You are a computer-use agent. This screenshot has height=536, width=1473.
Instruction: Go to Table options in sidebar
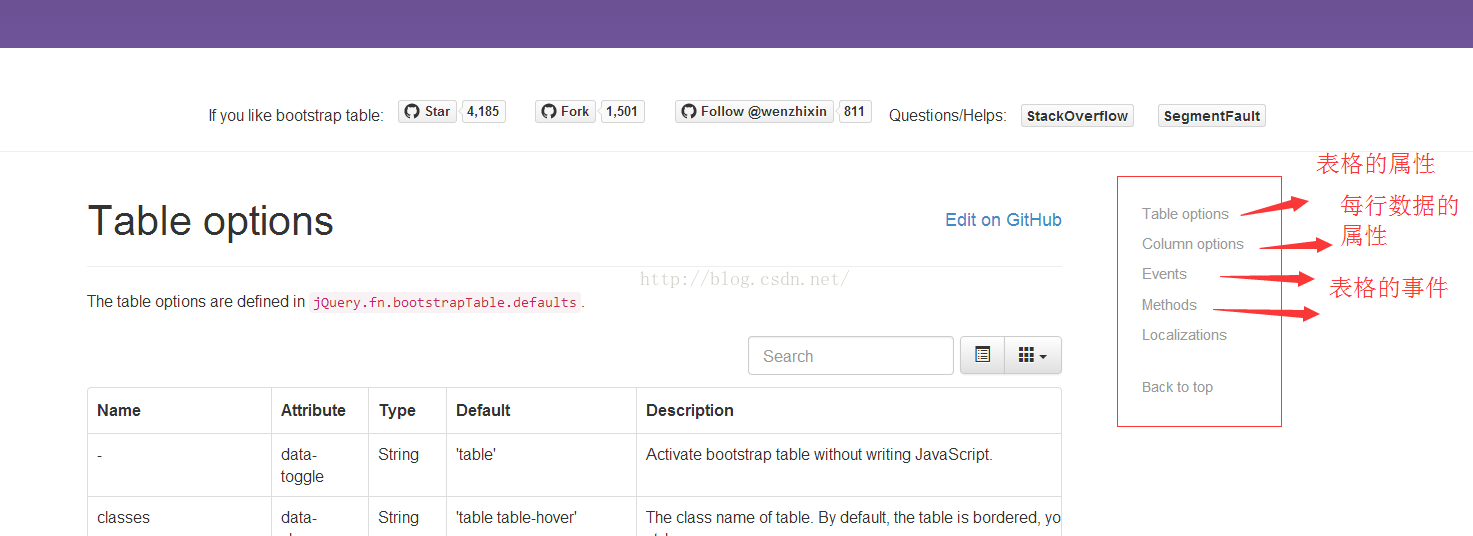[x=1185, y=214]
